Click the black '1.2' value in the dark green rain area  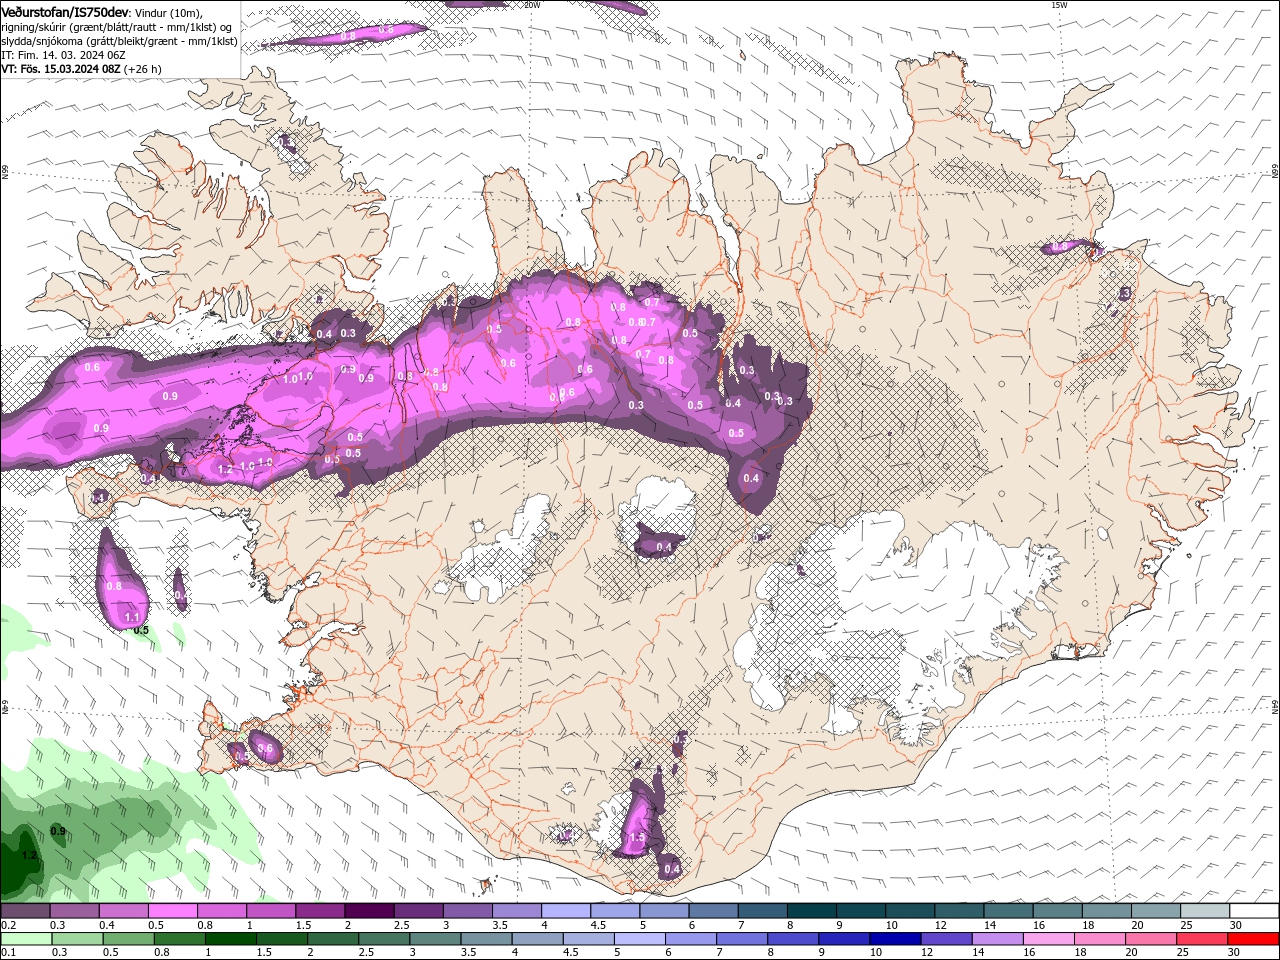pos(29,855)
